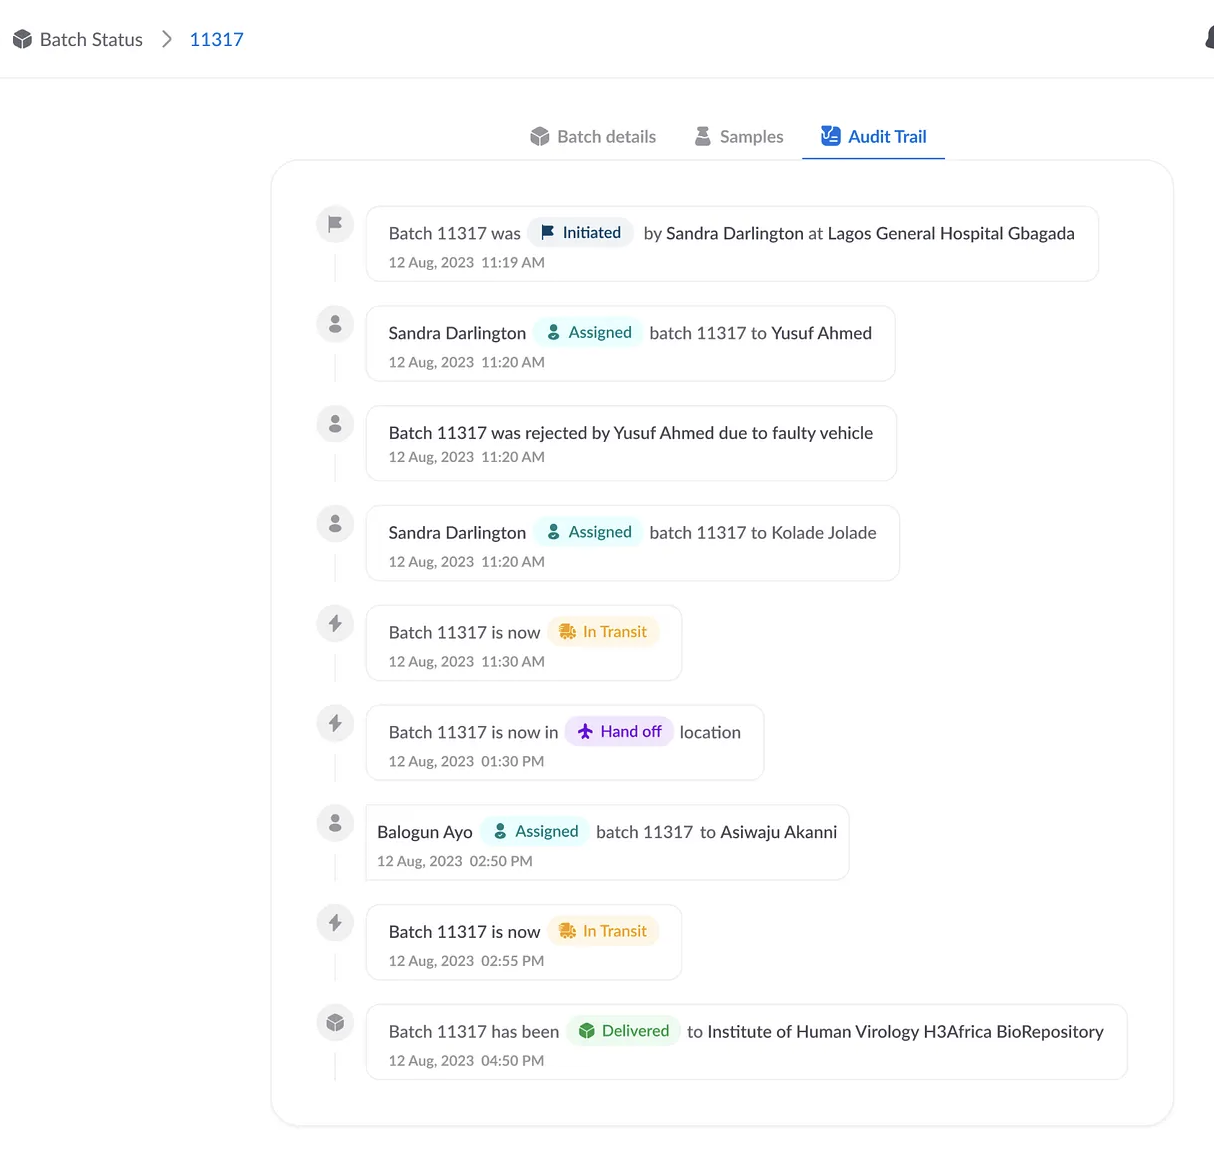Click the lightning icon beside the Hand off entry

pos(335,723)
